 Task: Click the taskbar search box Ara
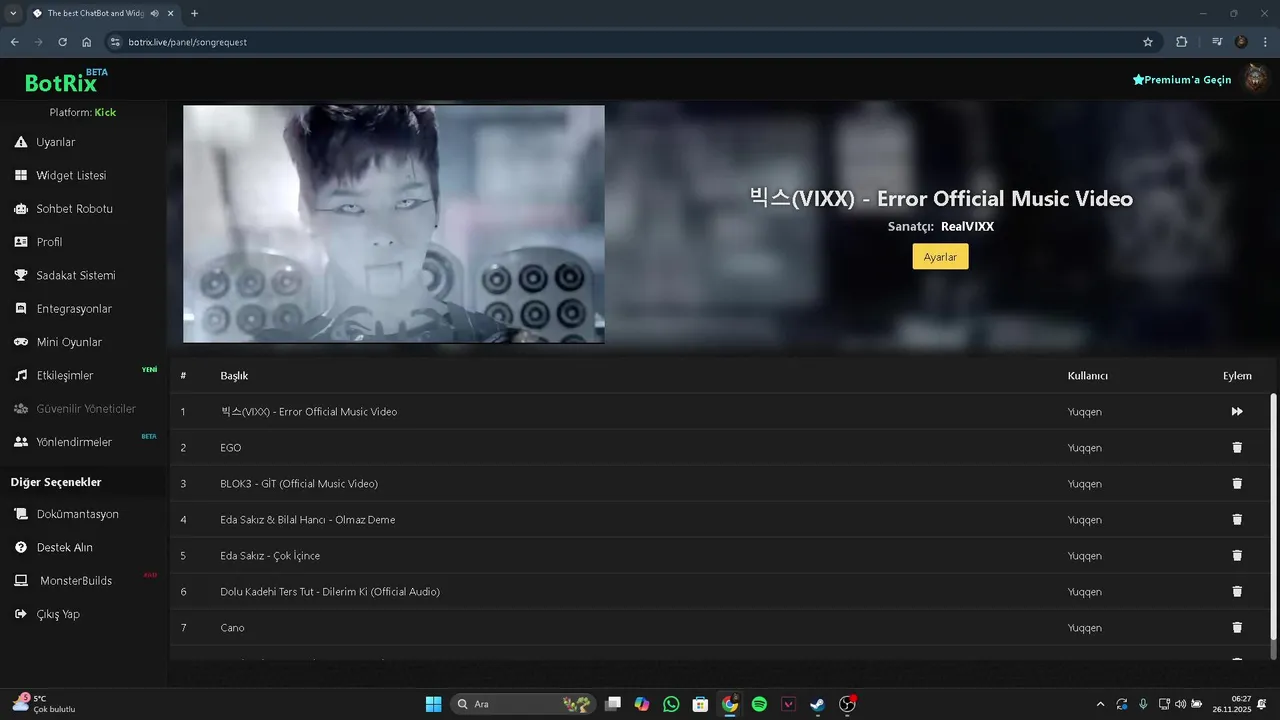(x=523, y=704)
